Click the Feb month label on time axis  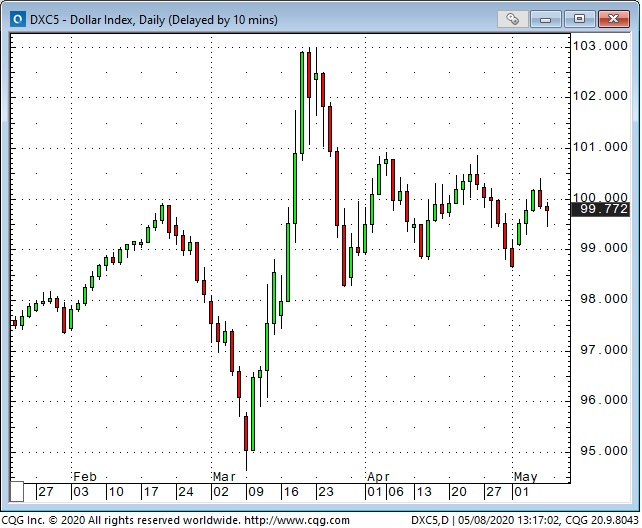click(x=85, y=477)
